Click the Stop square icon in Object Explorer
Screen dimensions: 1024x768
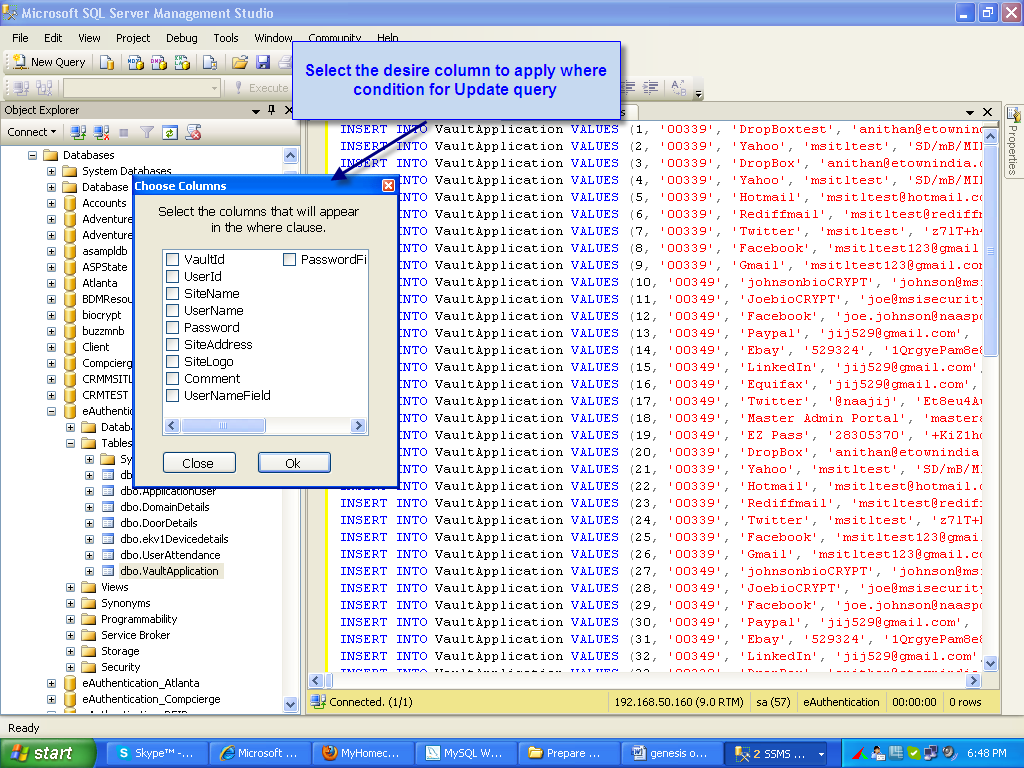124,133
